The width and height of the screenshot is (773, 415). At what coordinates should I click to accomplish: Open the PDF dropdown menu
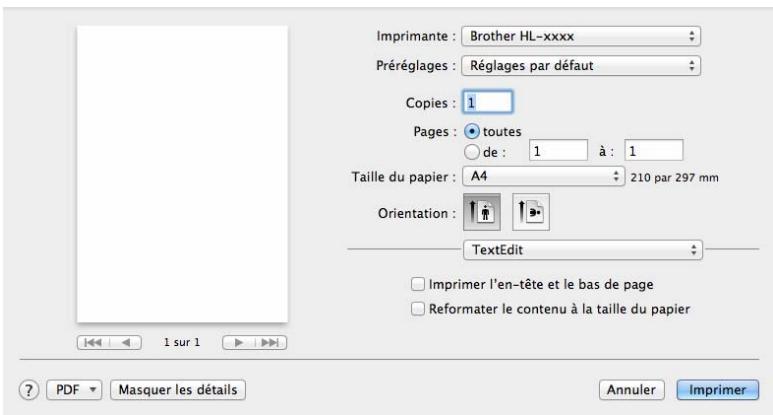(74, 390)
